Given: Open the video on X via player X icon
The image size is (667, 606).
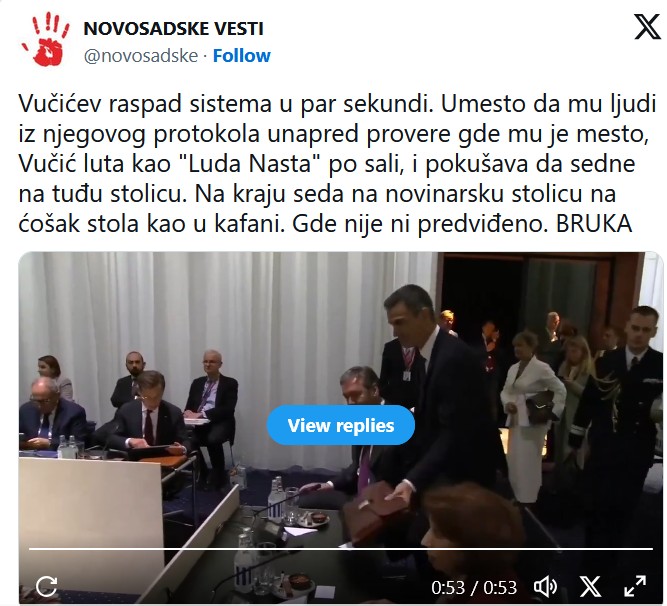Looking at the screenshot, I should [590, 587].
